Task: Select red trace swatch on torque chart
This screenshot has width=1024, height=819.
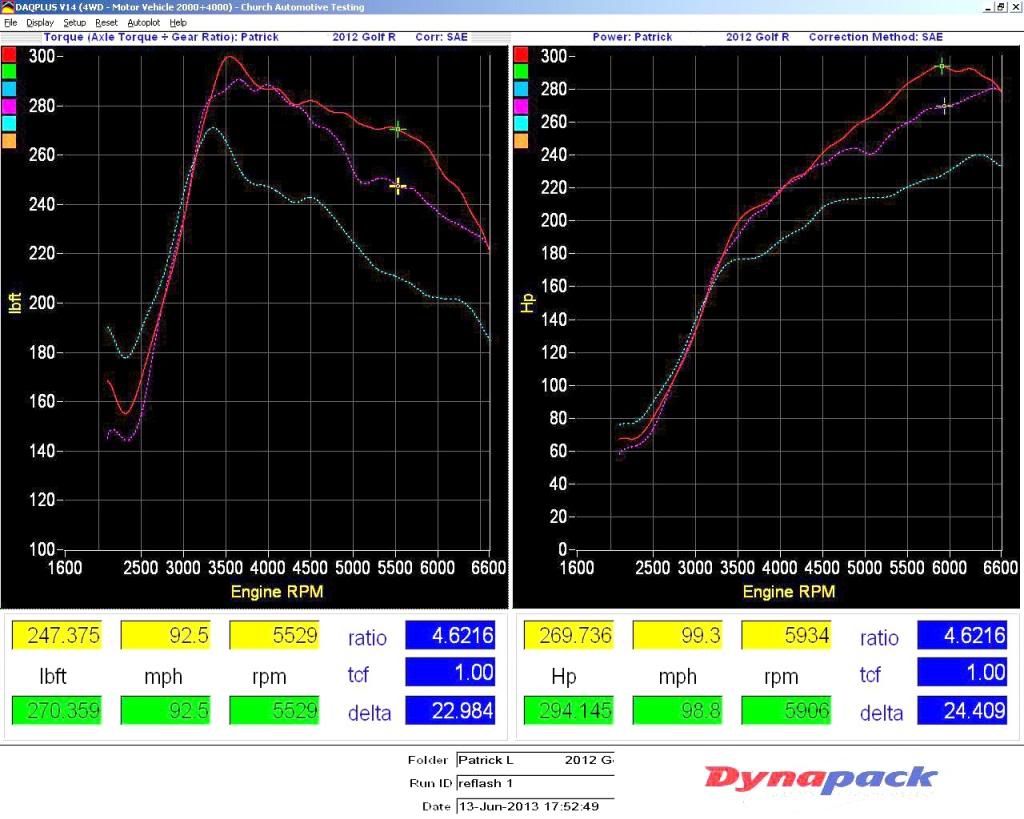Action: click(9, 54)
